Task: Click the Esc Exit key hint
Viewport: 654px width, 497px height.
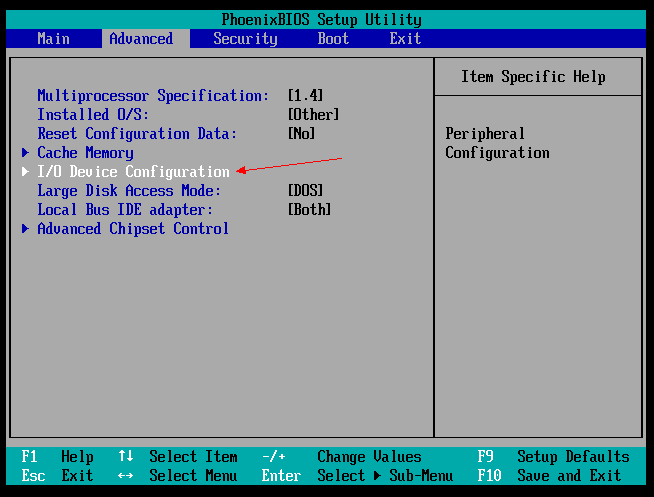Action: click(x=58, y=476)
